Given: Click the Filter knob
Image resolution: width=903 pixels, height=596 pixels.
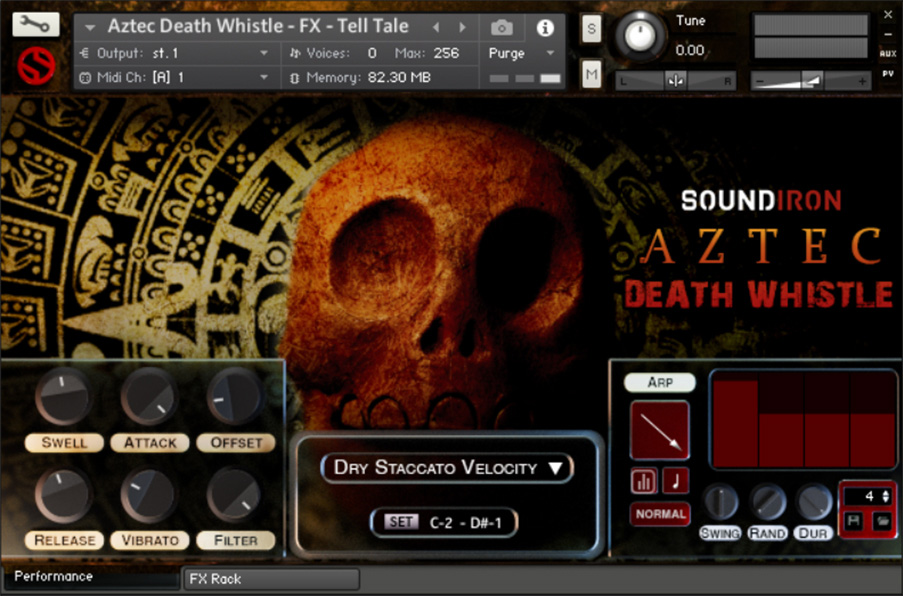Looking at the screenshot, I should click(234, 495).
